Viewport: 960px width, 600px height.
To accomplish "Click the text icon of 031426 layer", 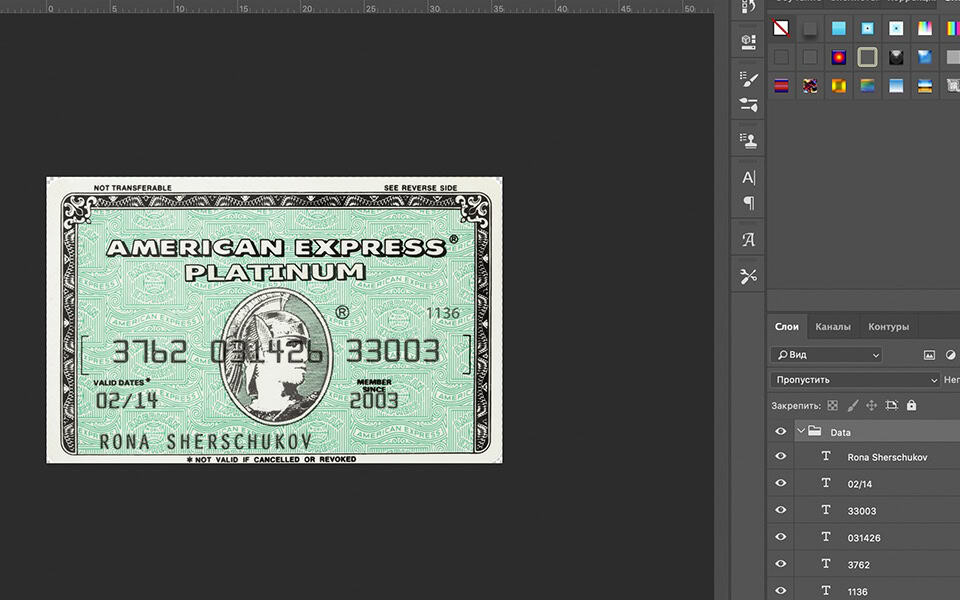I will pos(826,537).
